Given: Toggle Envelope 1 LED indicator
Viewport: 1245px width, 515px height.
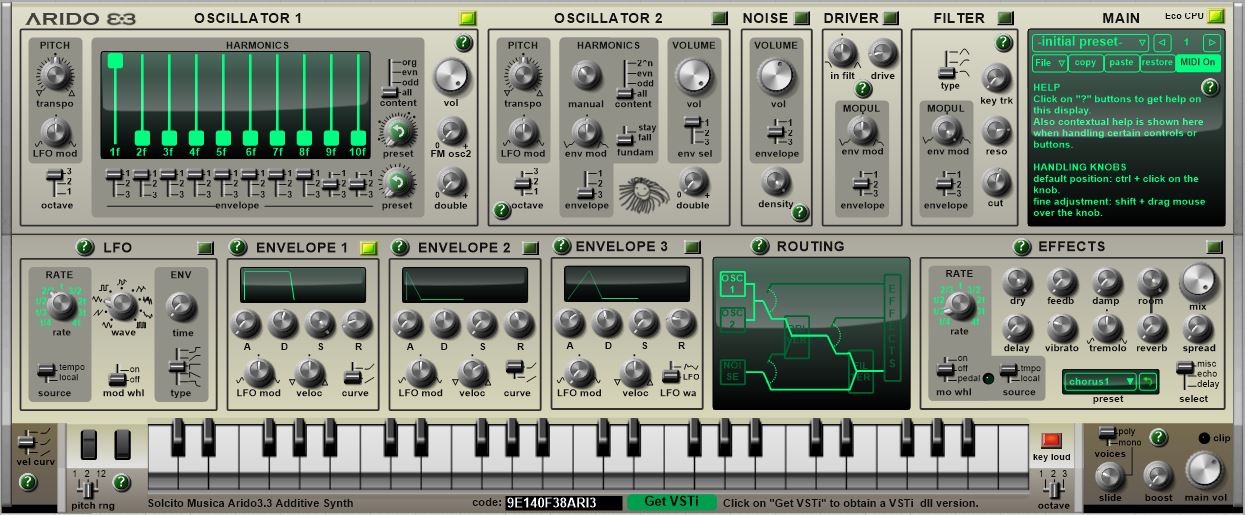Looking at the screenshot, I should 368,247.
